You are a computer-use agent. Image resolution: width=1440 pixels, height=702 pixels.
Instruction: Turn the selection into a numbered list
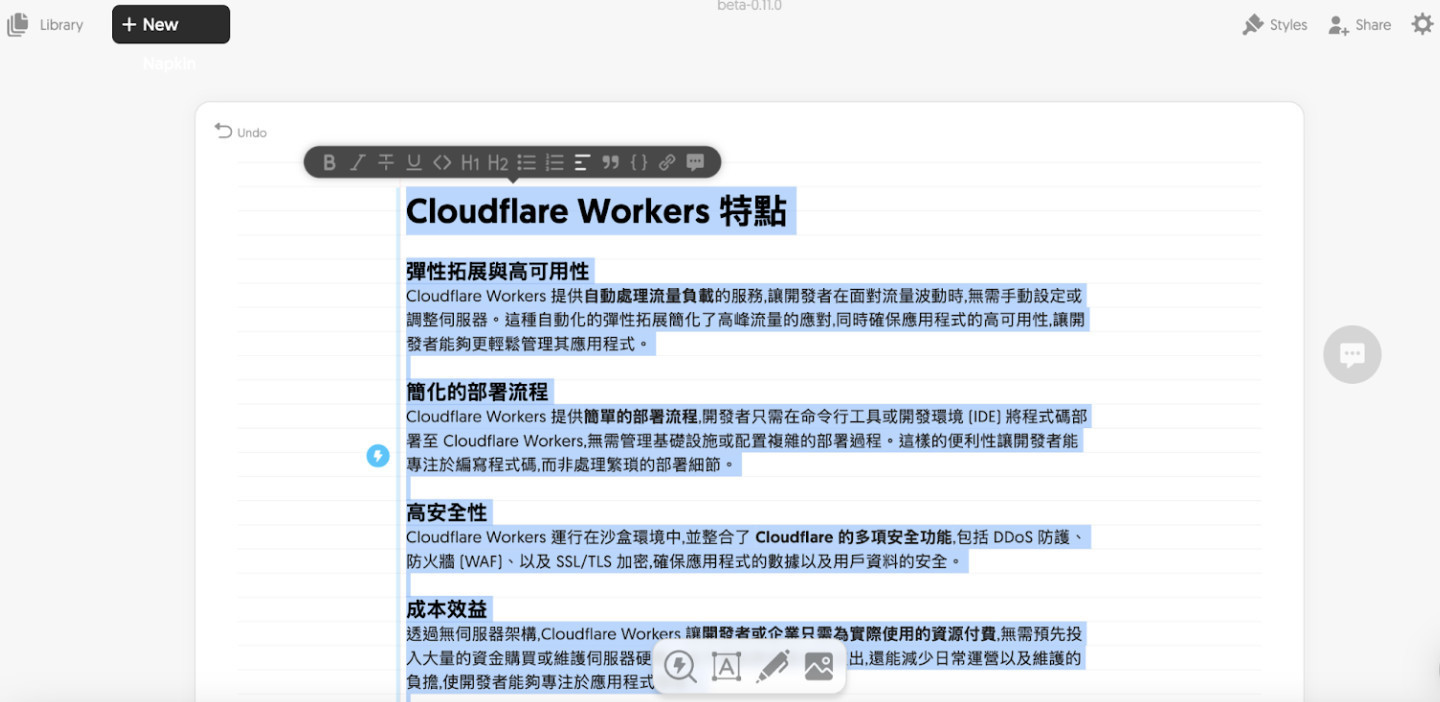pyautogui.click(x=555, y=162)
